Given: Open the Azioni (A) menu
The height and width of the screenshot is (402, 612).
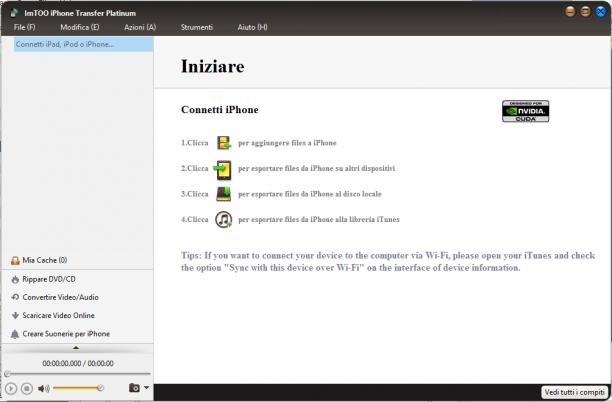Looking at the screenshot, I should 140,27.
